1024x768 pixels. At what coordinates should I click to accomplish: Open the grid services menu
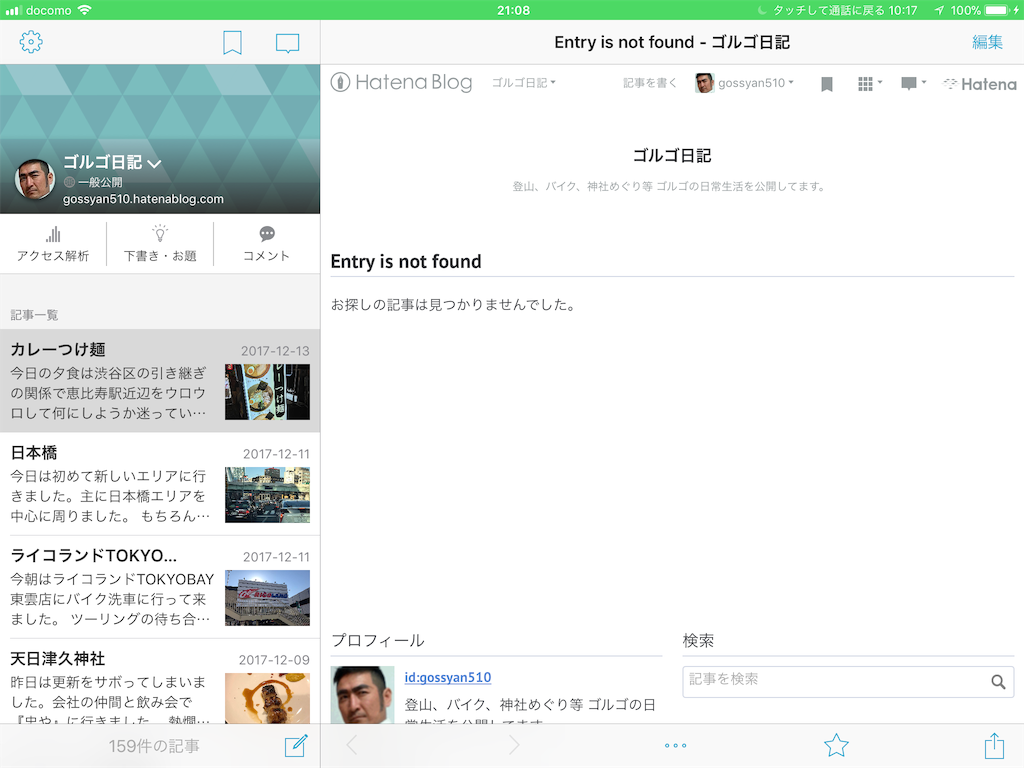869,84
